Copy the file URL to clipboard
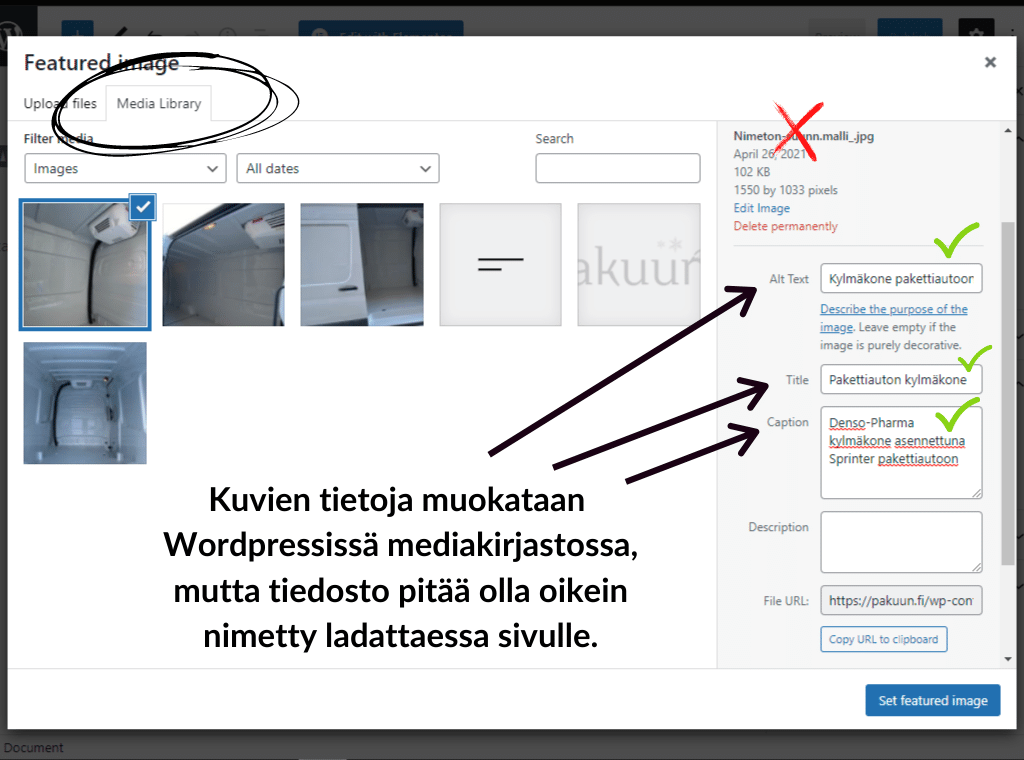This screenshot has height=760, width=1024. point(883,639)
